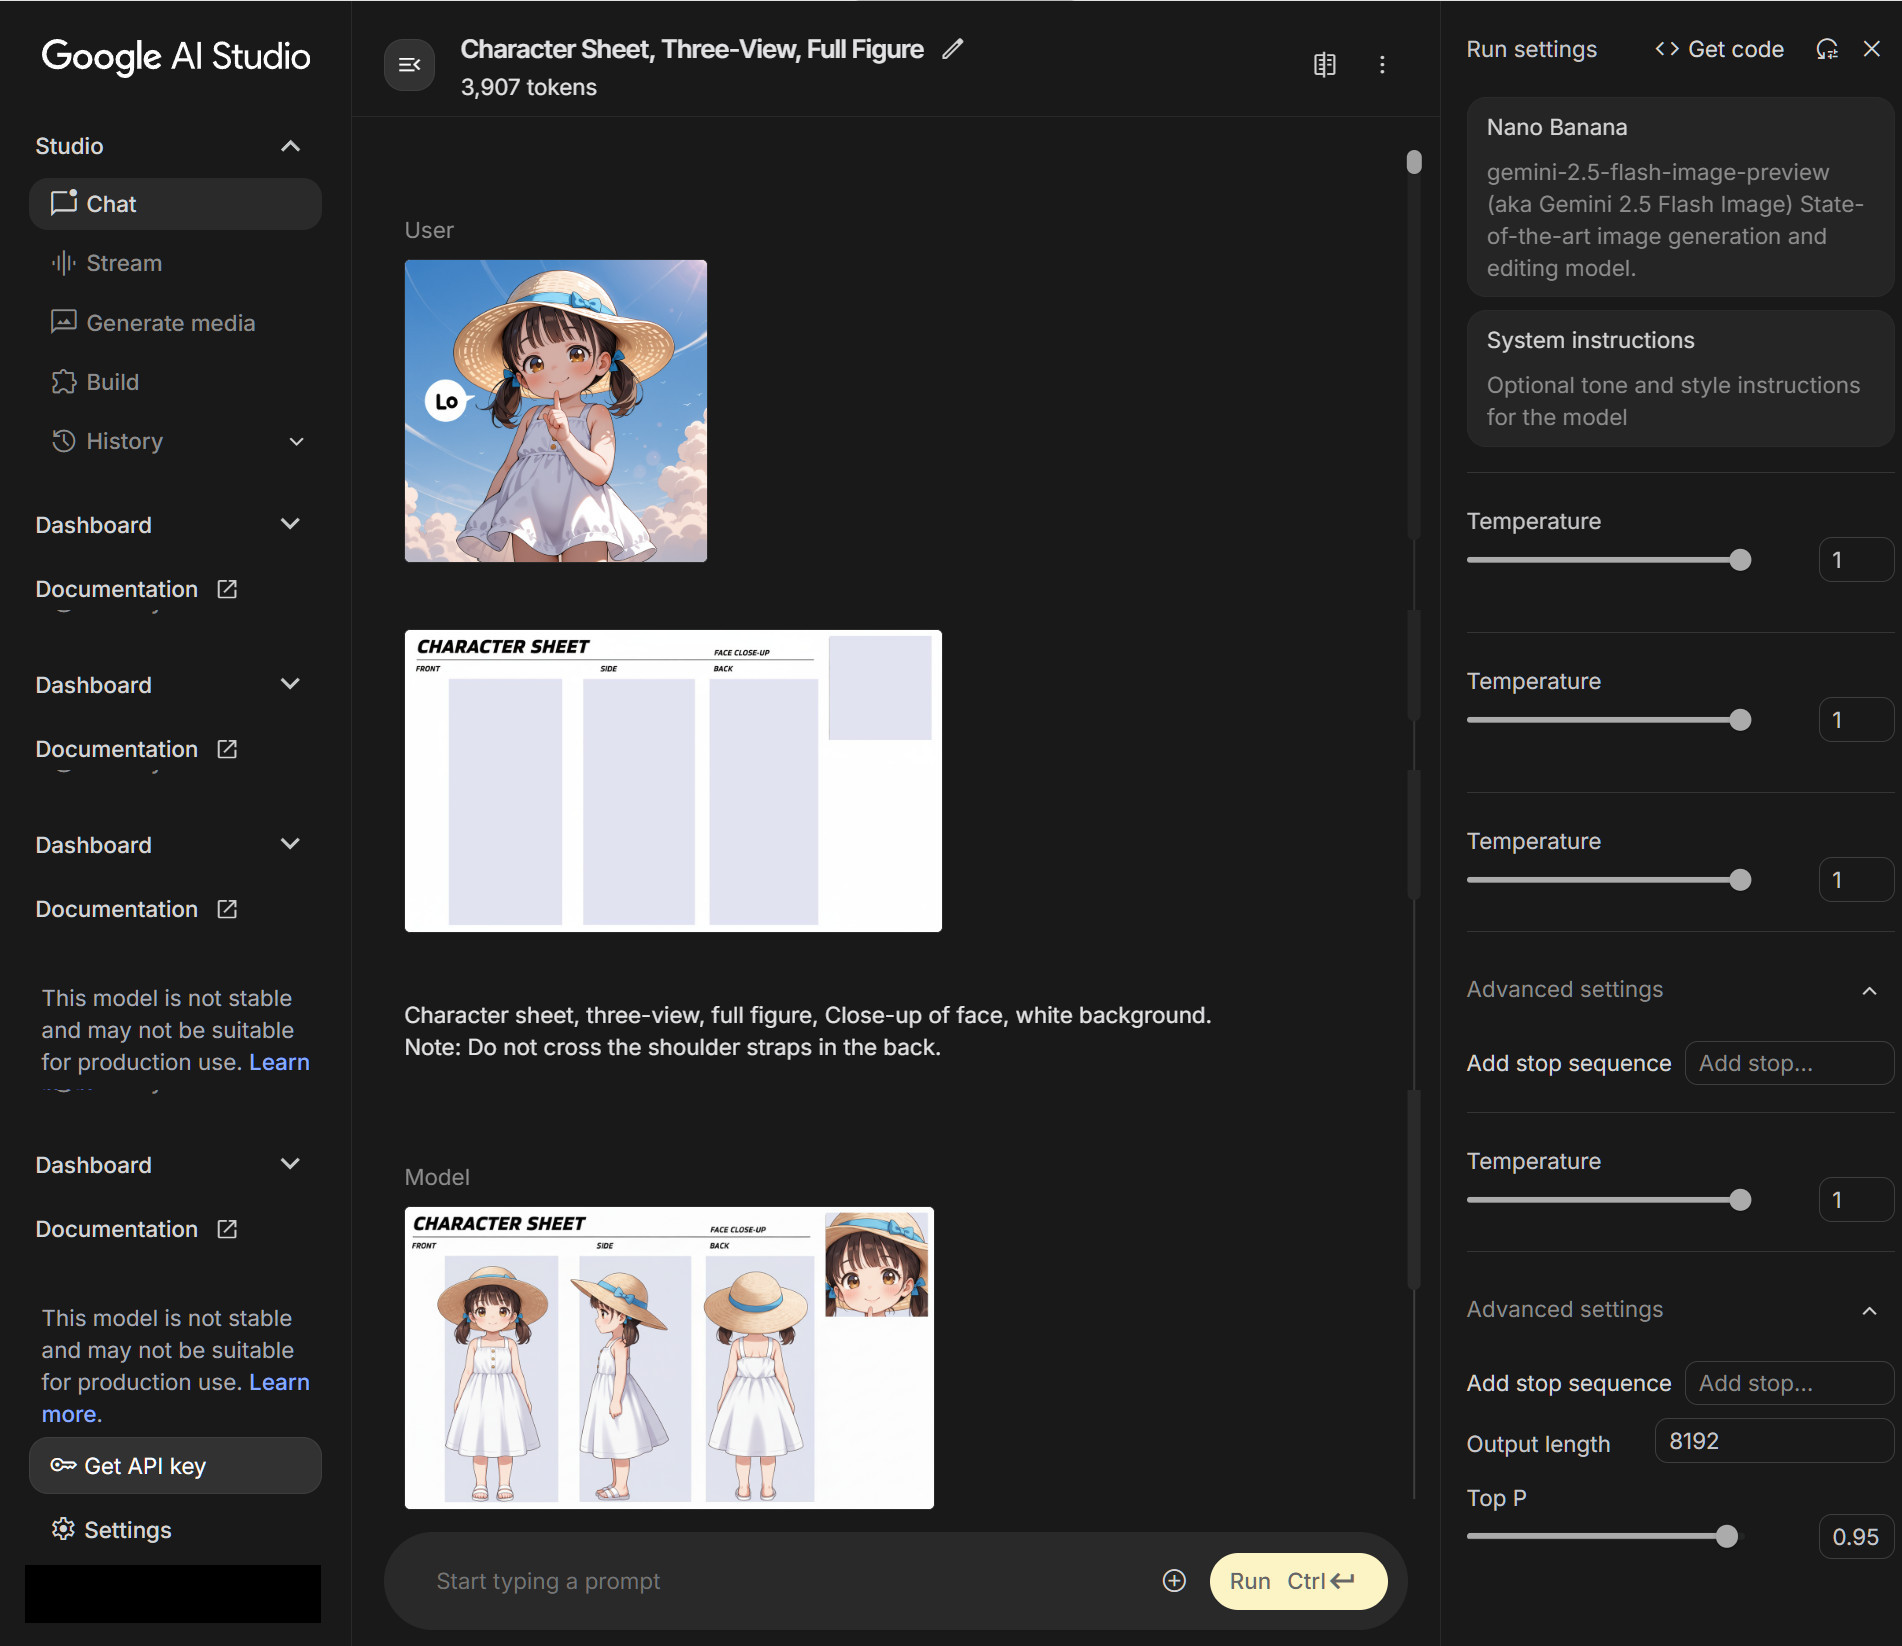Select Stream in the Studio menu
The height and width of the screenshot is (1646, 1902).
coord(123,263)
